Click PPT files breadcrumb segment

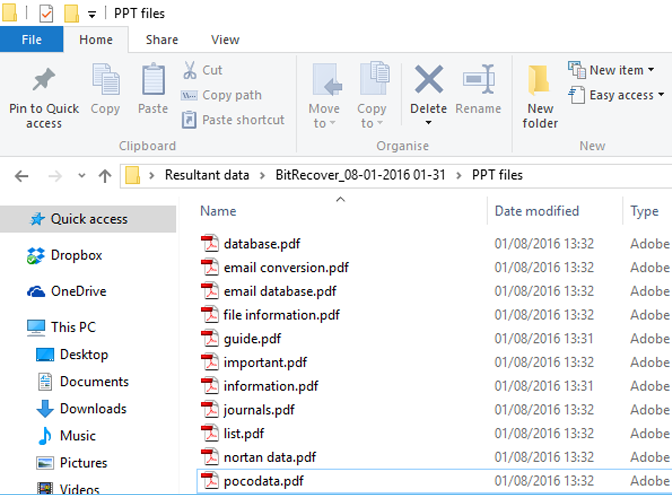(497, 175)
